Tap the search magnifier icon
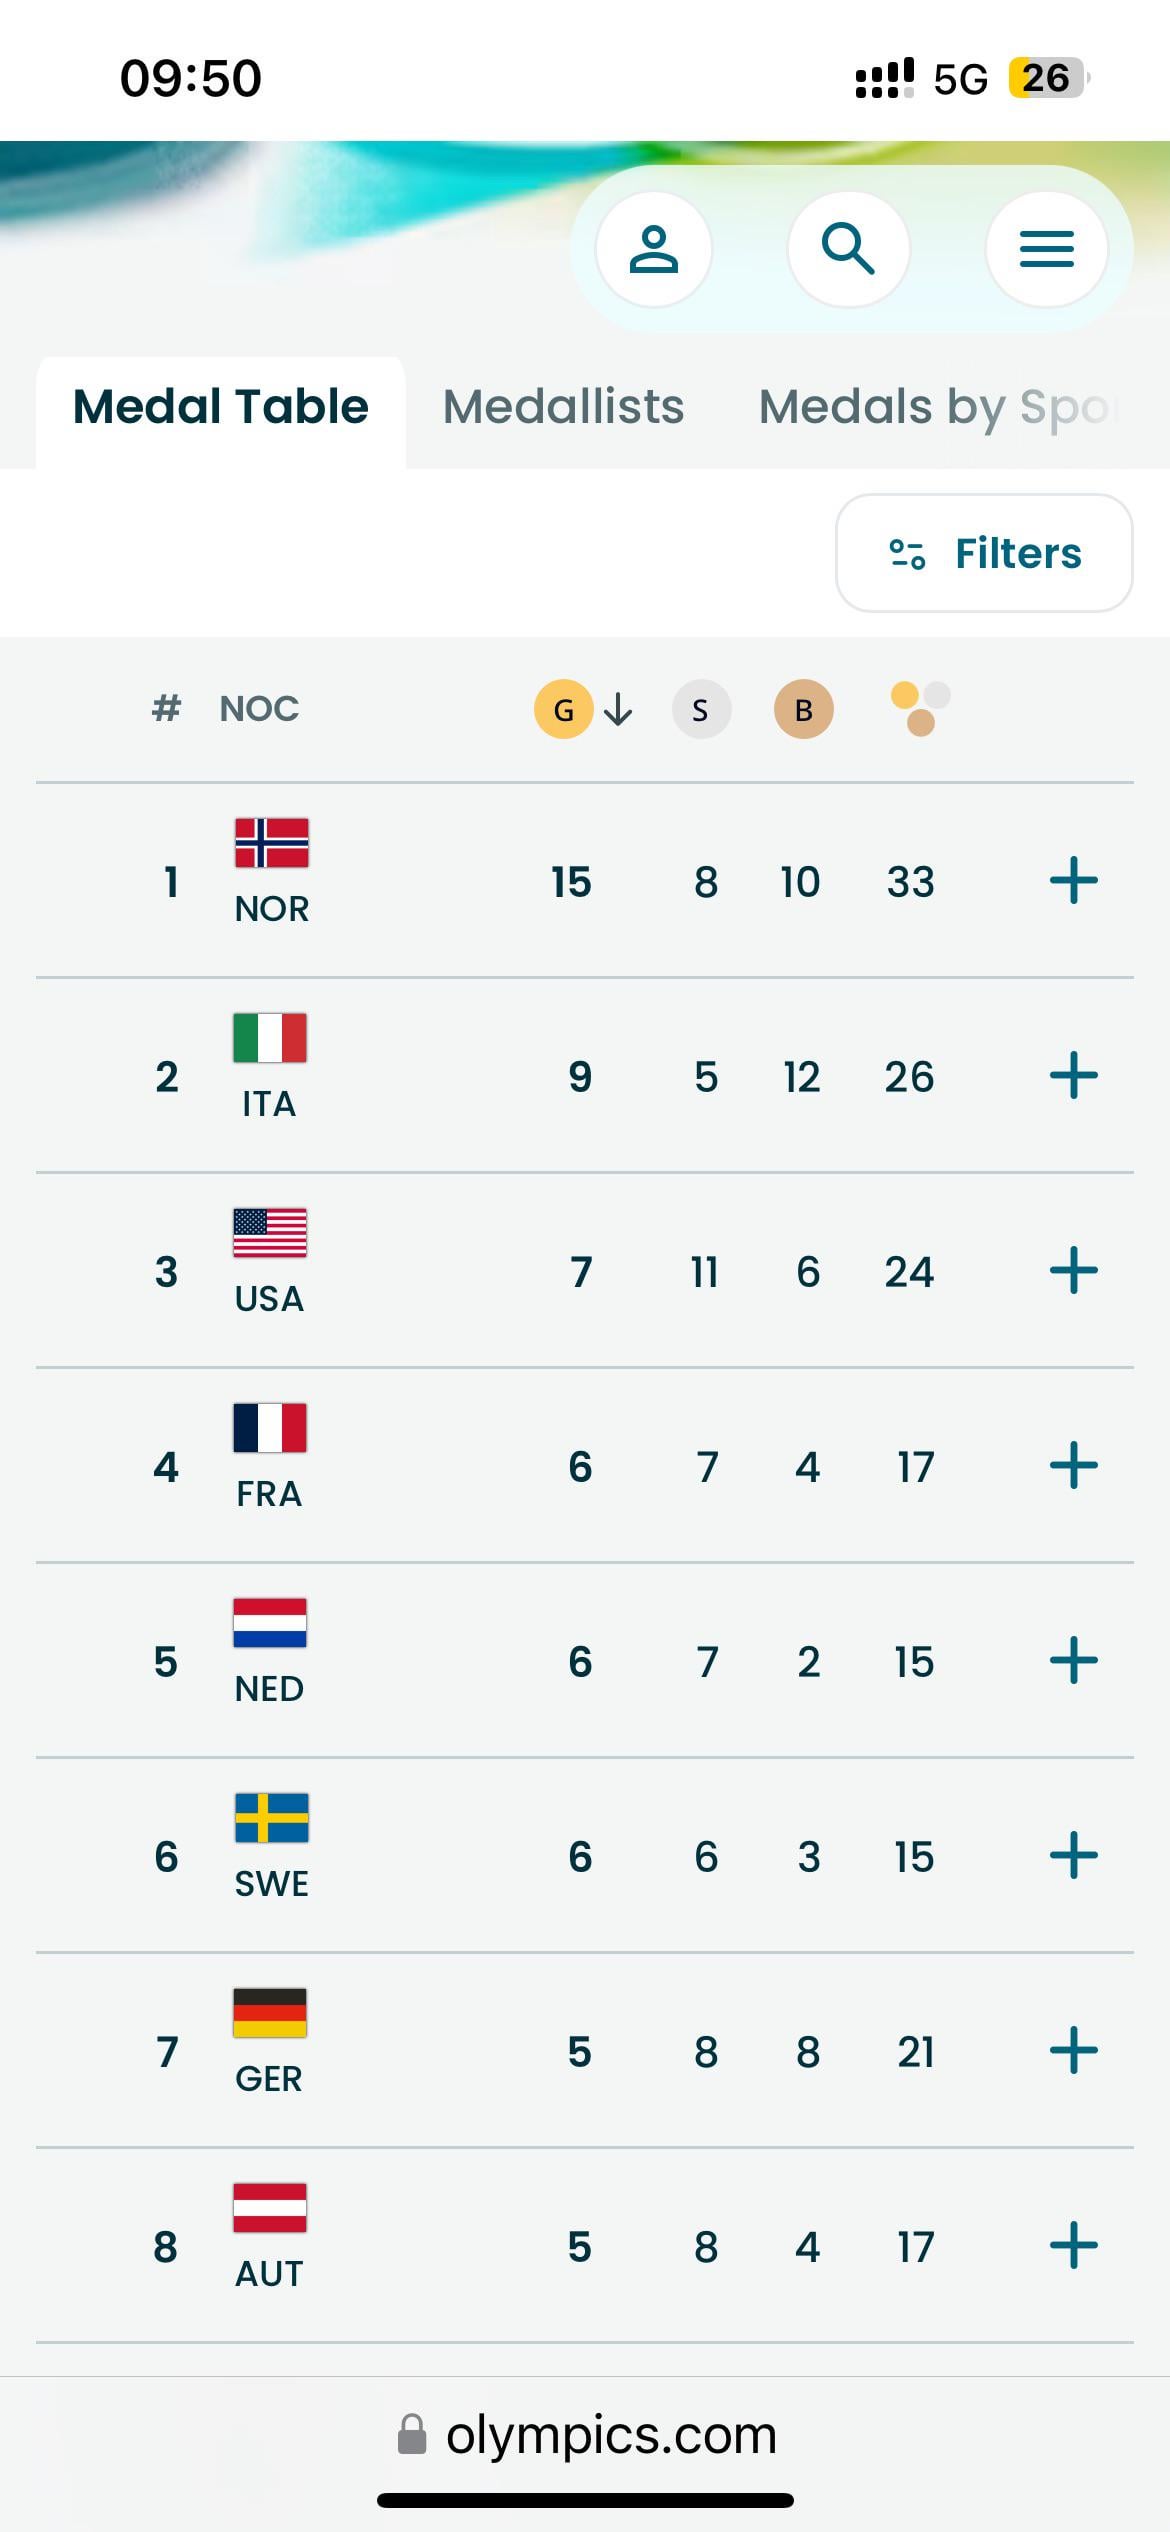1170x2532 pixels. coord(848,249)
